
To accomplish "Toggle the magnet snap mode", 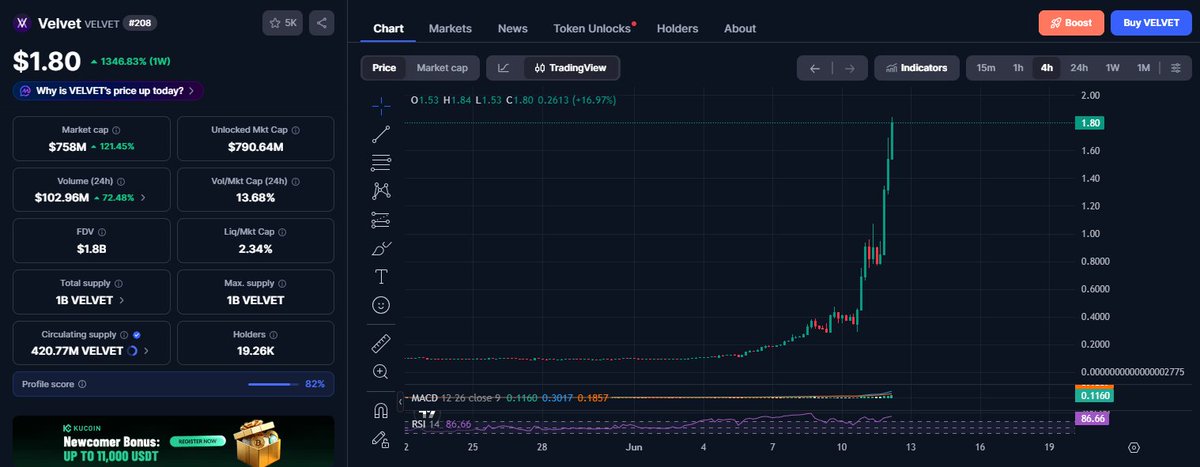I will (x=381, y=410).
